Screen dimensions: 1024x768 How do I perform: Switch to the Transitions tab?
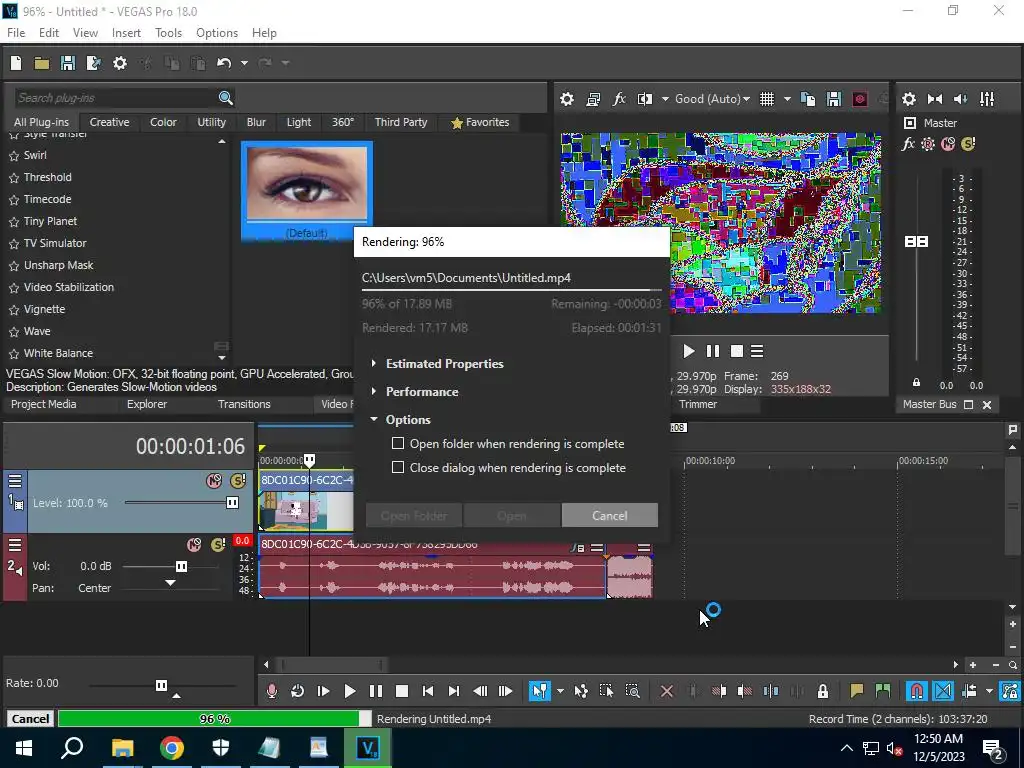244,404
